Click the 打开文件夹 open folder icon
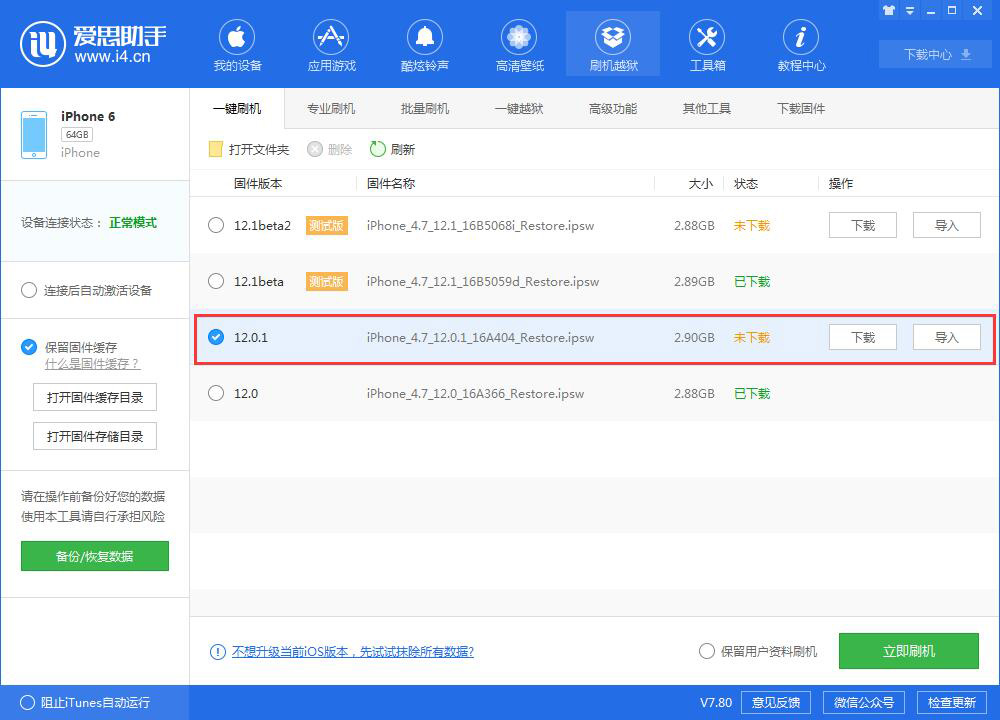 tap(215, 149)
